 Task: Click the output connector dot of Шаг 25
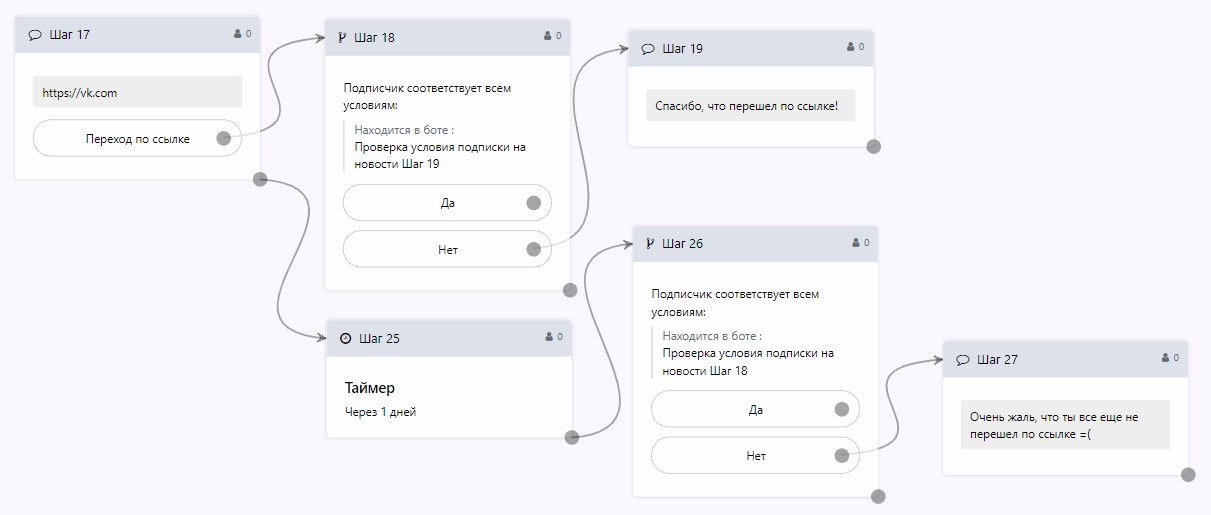click(x=571, y=437)
